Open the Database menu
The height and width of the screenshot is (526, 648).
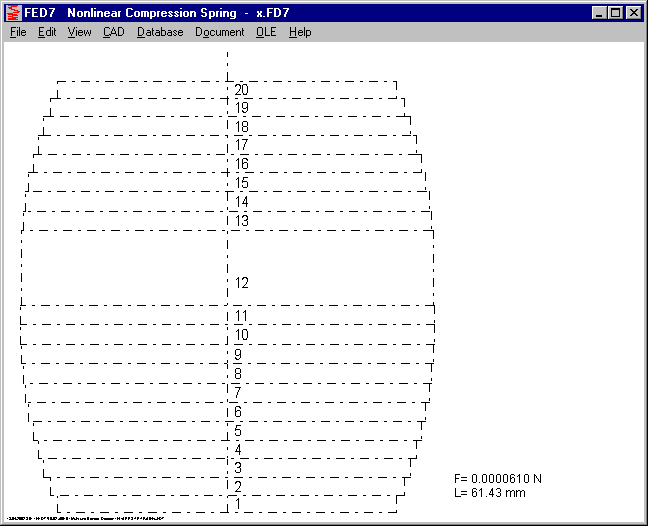point(160,32)
